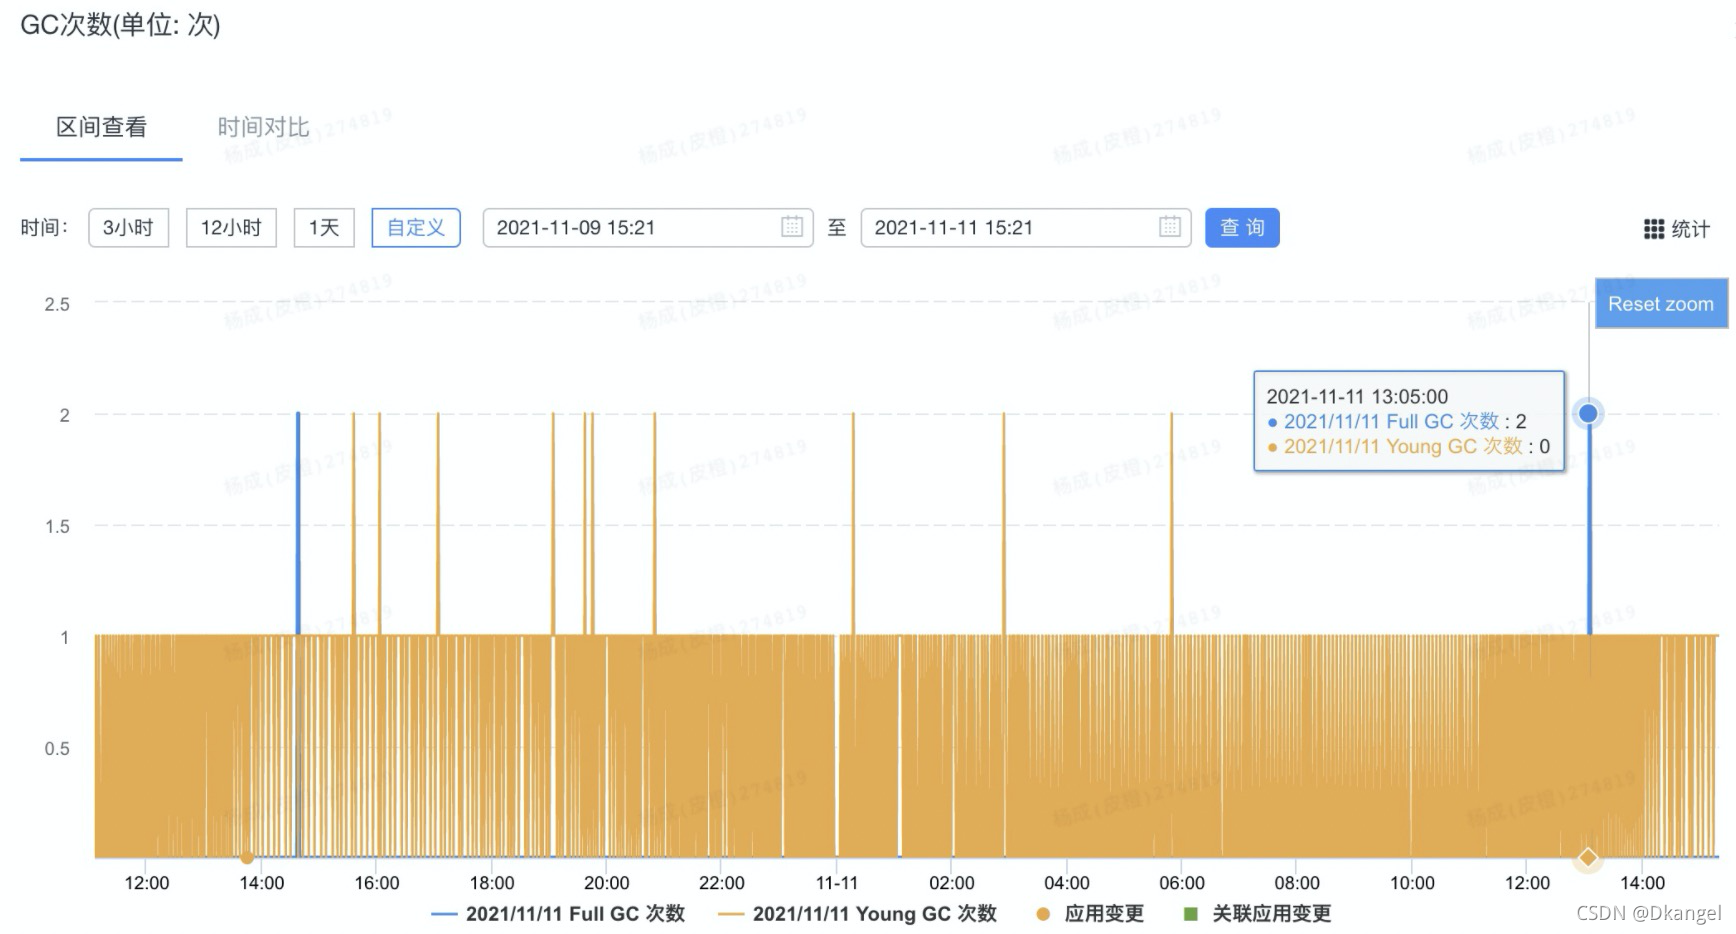The height and width of the screenshot is (934, 1736).
Task: Focus the start date field 2021-11-09 15:21
Action: [x=648, y=228]
